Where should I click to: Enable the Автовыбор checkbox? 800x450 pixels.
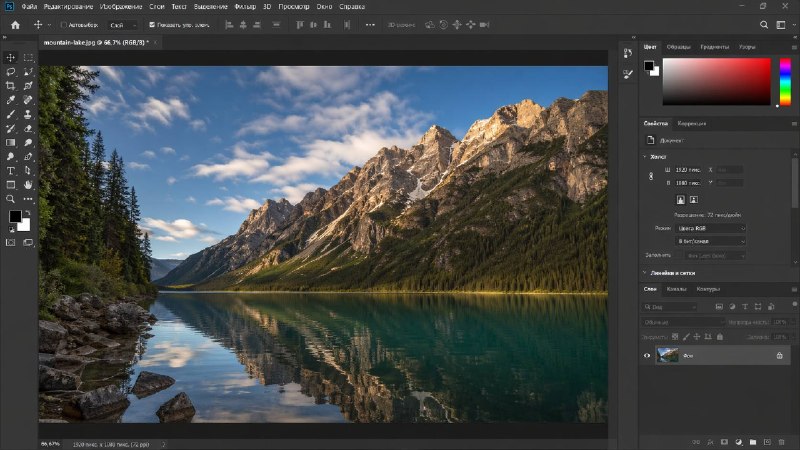(64, 24)
